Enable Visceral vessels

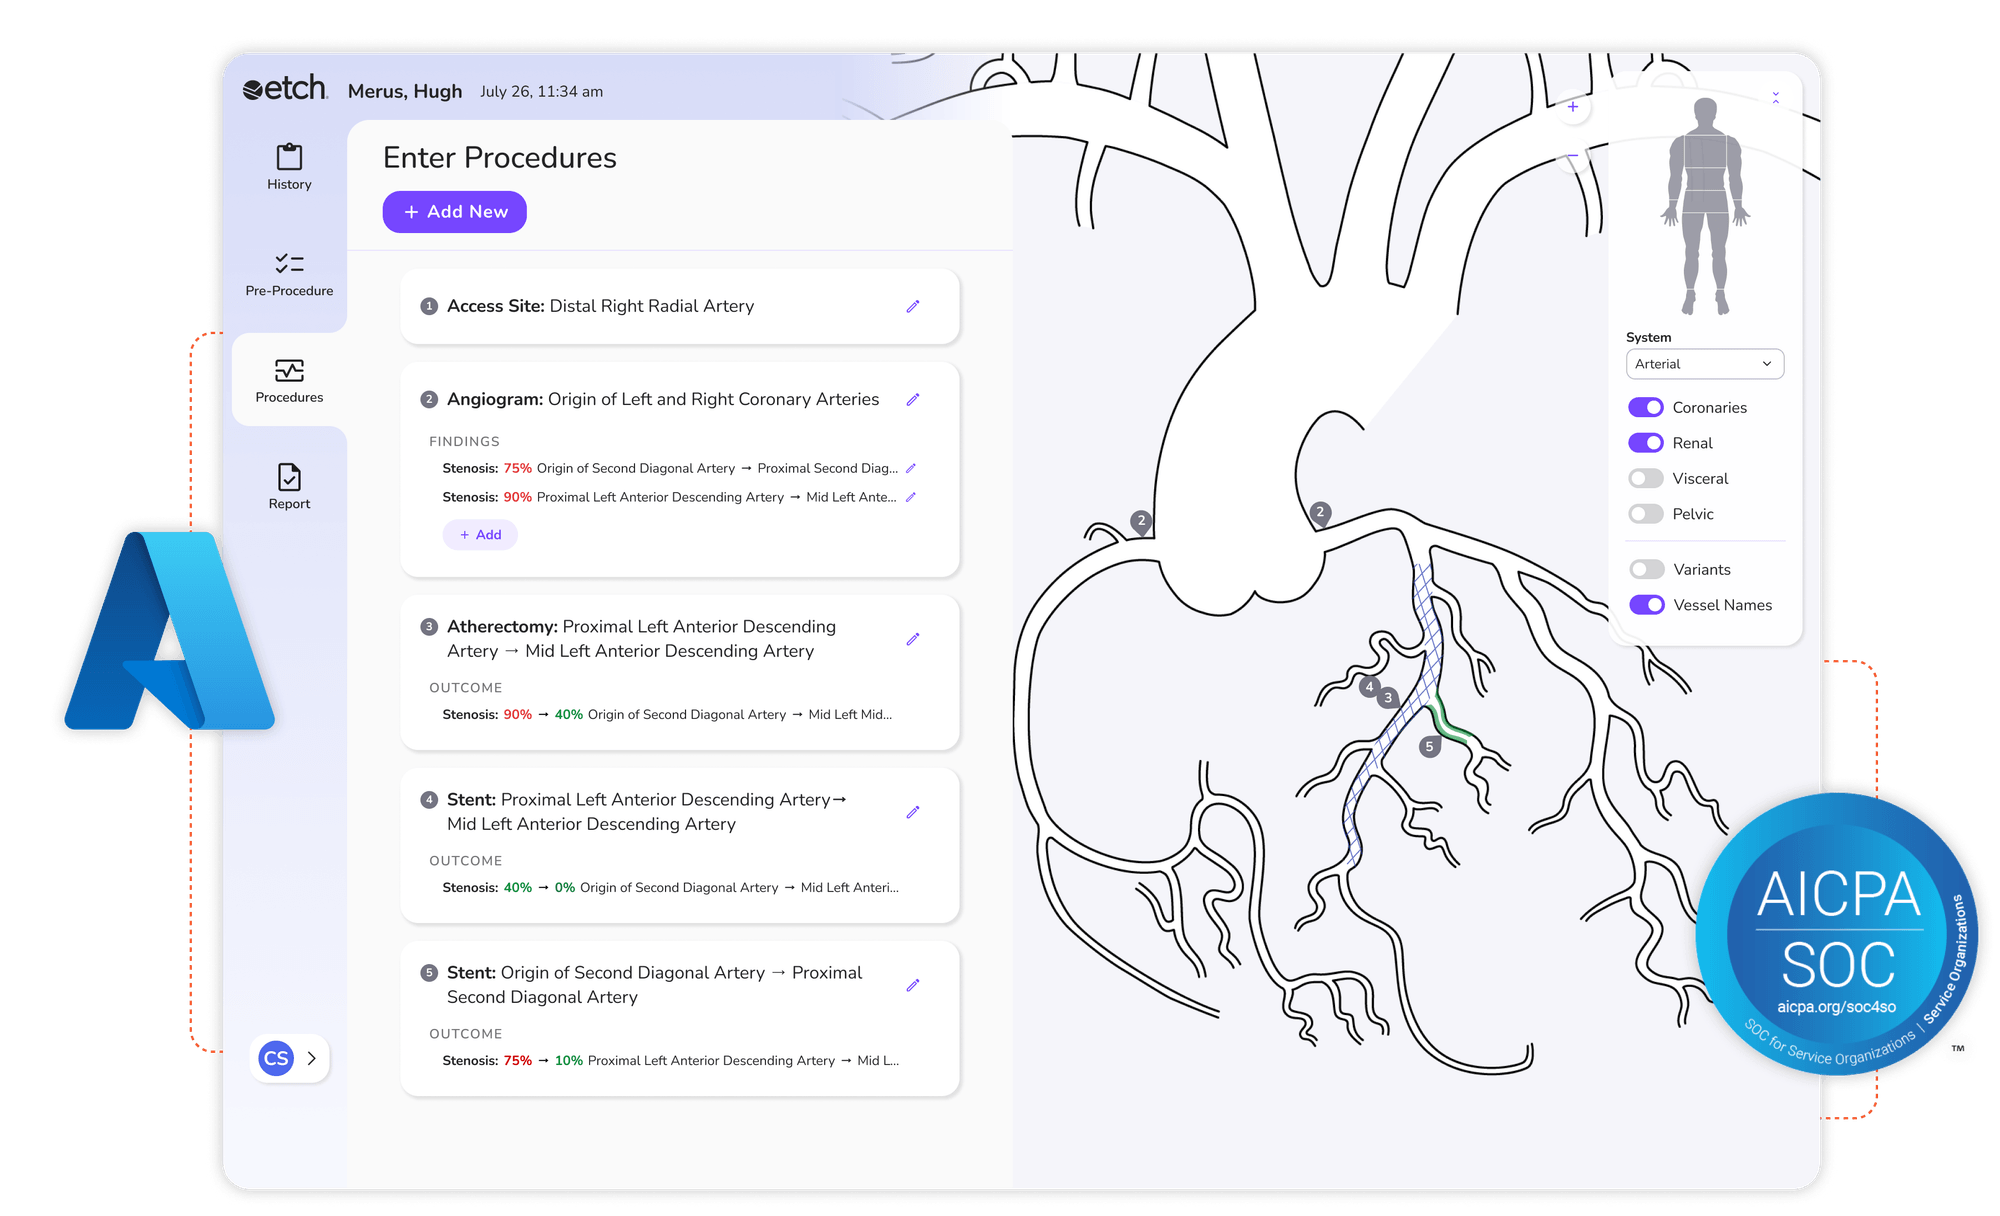1646,478
